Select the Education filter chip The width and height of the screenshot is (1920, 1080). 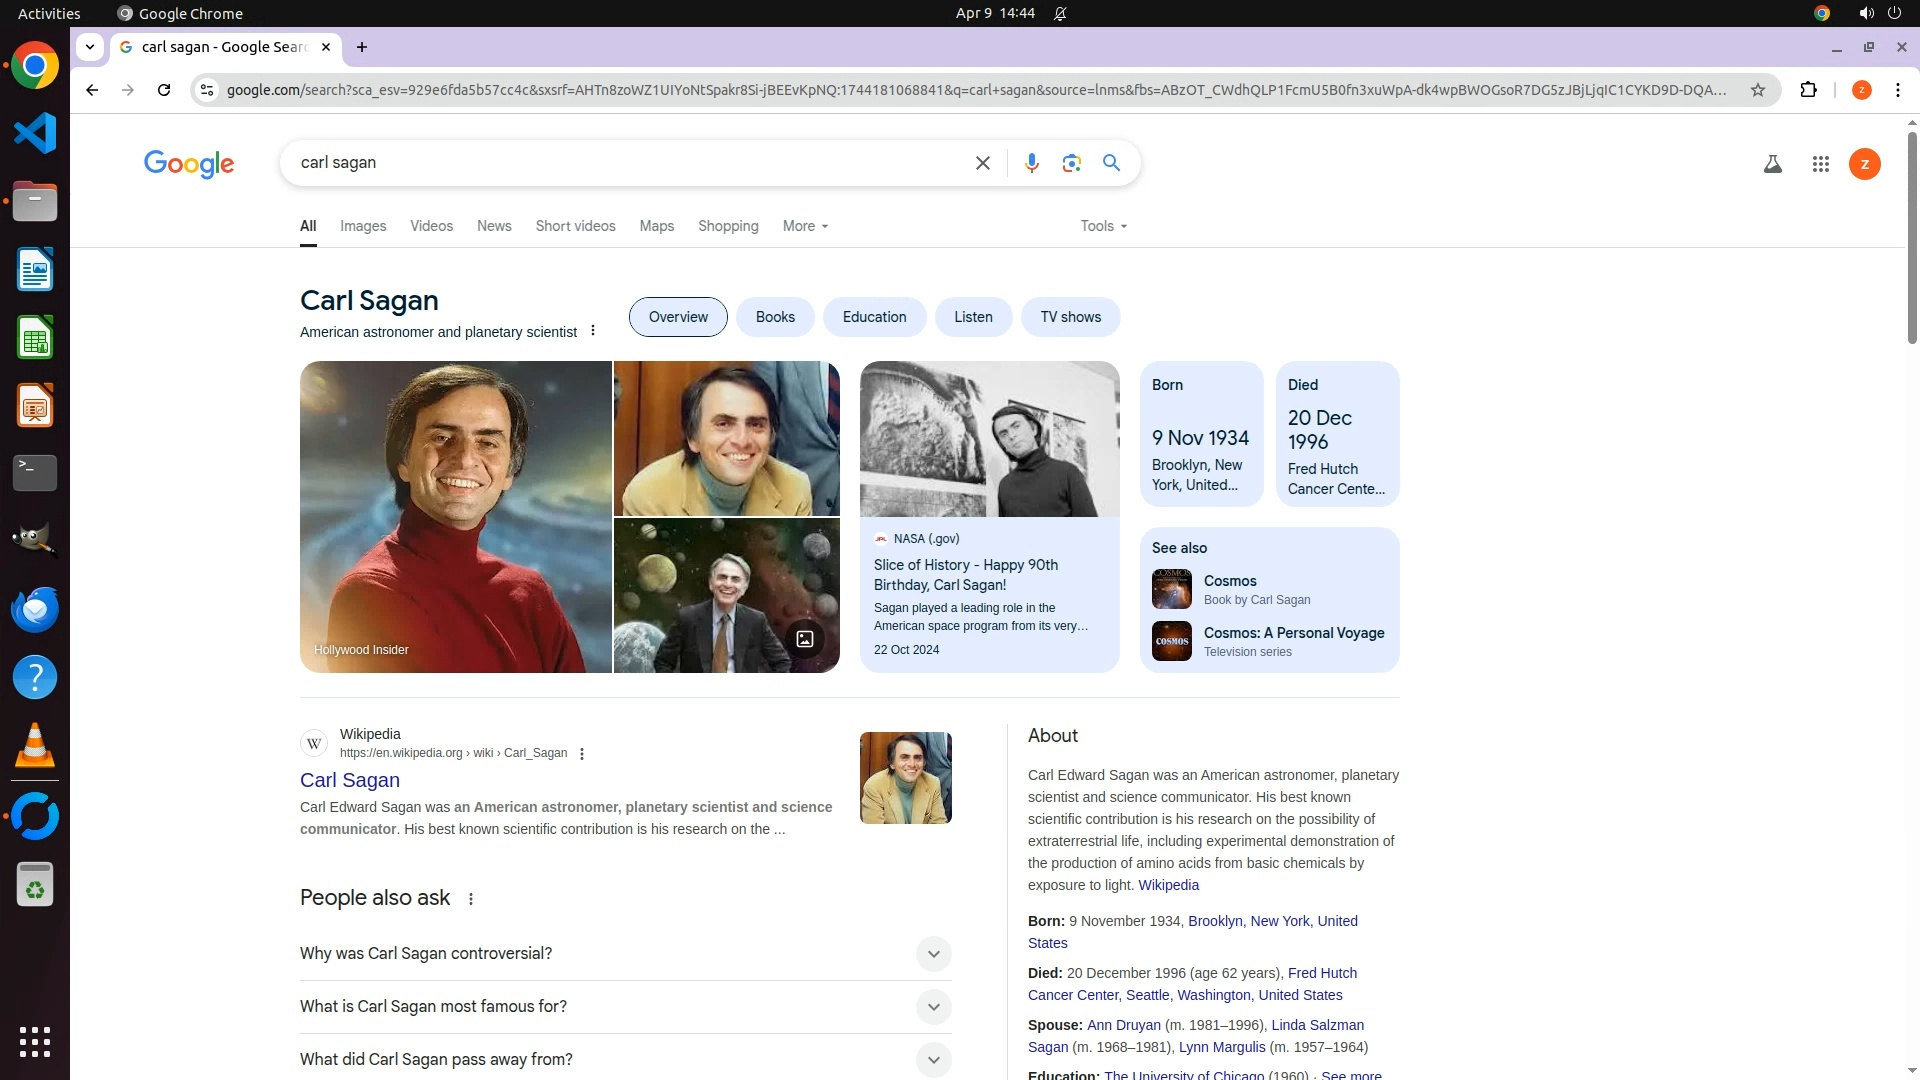tap(874, 317)
